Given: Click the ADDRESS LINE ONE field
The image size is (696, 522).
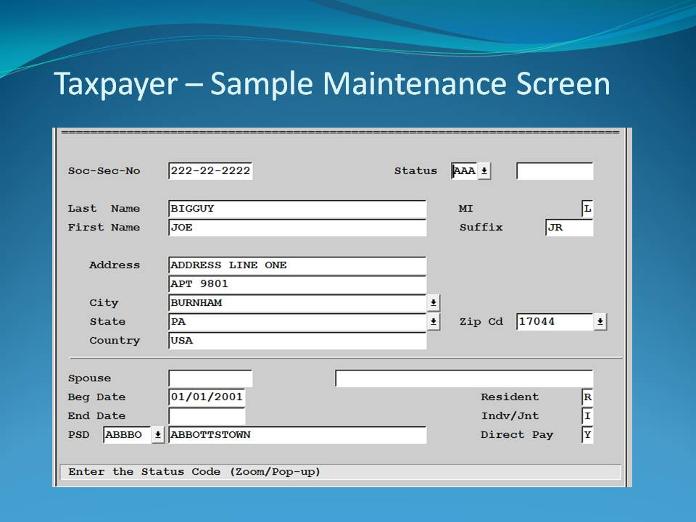Looking at the screenshot, I should [x=297, y=266].
